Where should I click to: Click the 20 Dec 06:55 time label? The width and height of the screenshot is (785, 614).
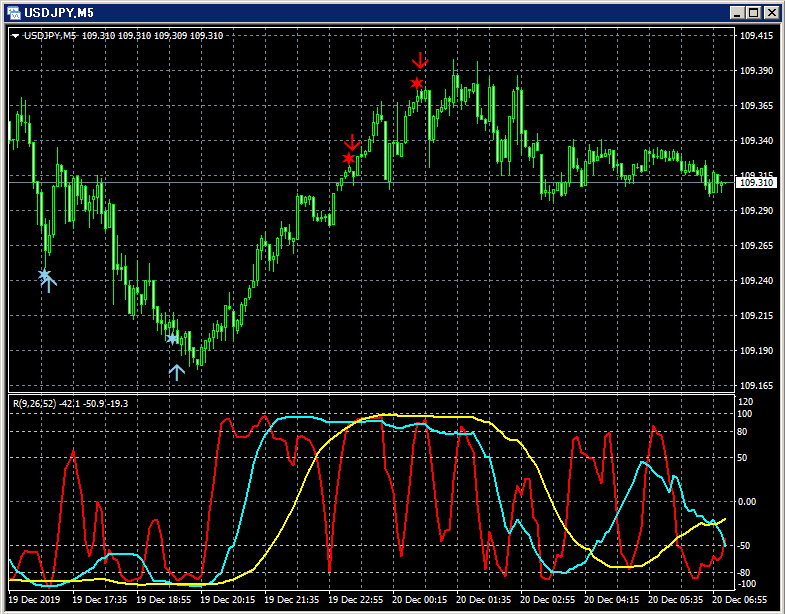(739, 599)
